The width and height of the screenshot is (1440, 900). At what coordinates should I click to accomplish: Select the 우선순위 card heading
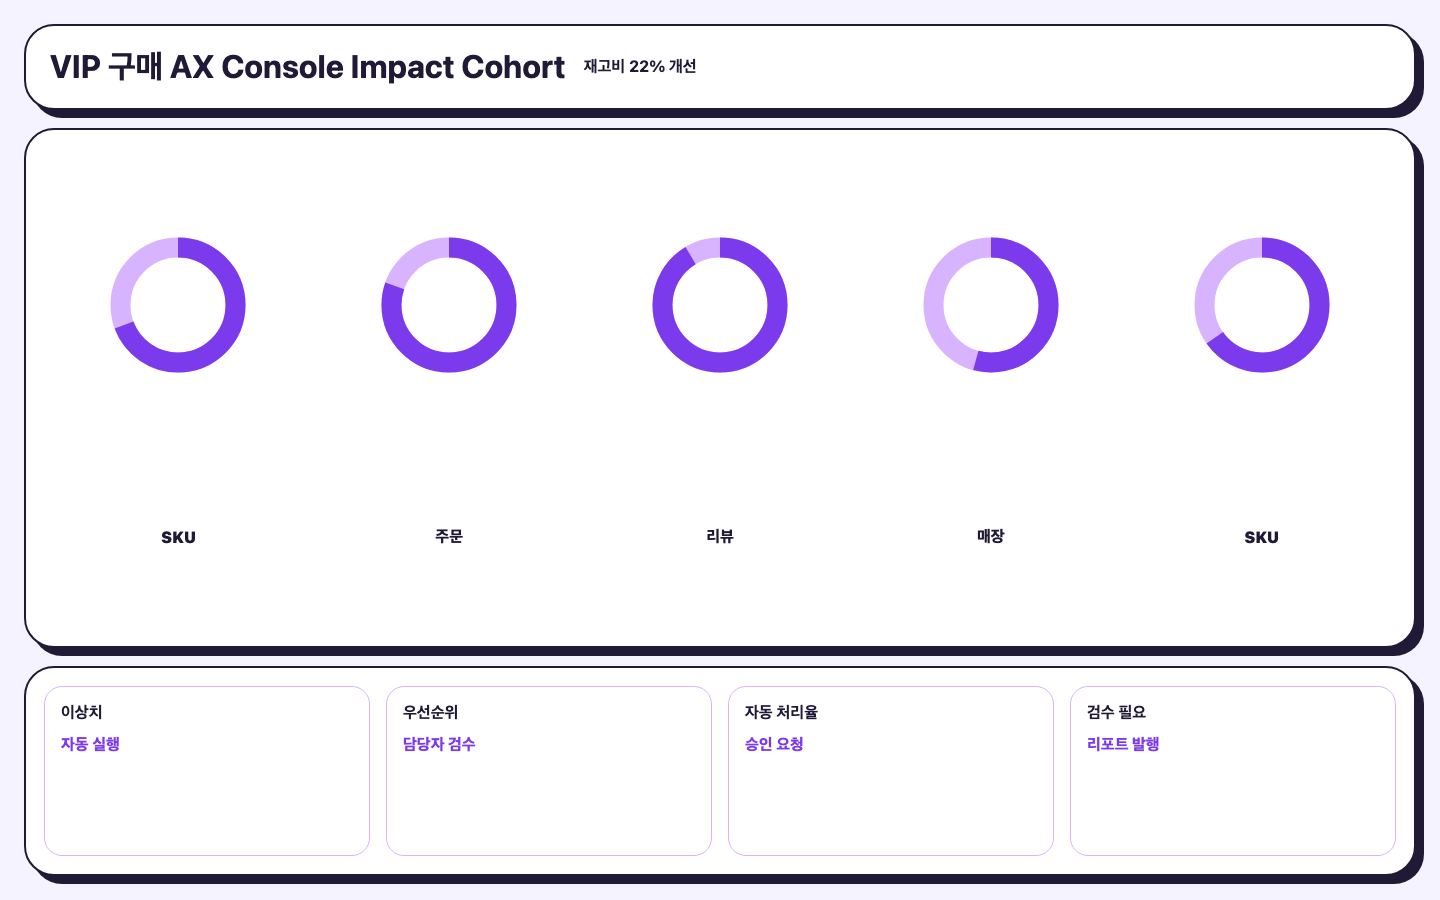point(430,712)
